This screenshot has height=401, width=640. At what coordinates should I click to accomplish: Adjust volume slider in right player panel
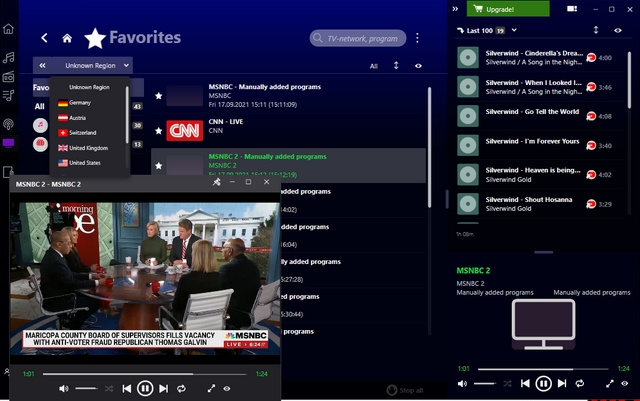[485, 383]
